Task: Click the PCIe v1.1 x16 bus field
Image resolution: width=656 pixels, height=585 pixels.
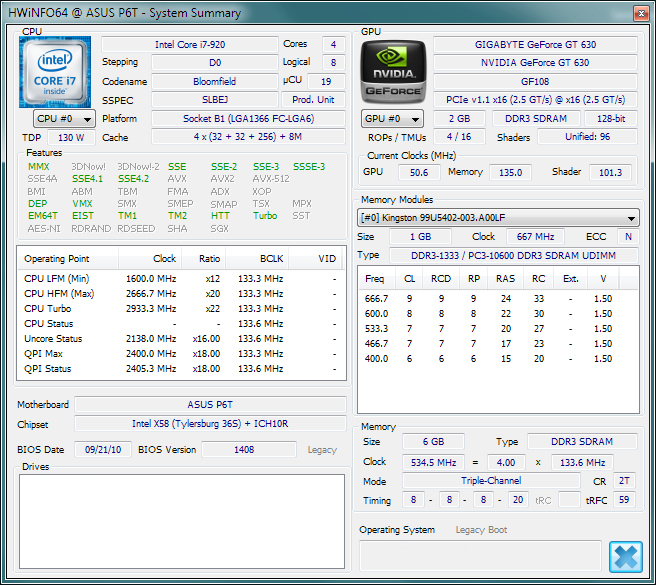Action: pyautogui.click(x=535, y=100)
